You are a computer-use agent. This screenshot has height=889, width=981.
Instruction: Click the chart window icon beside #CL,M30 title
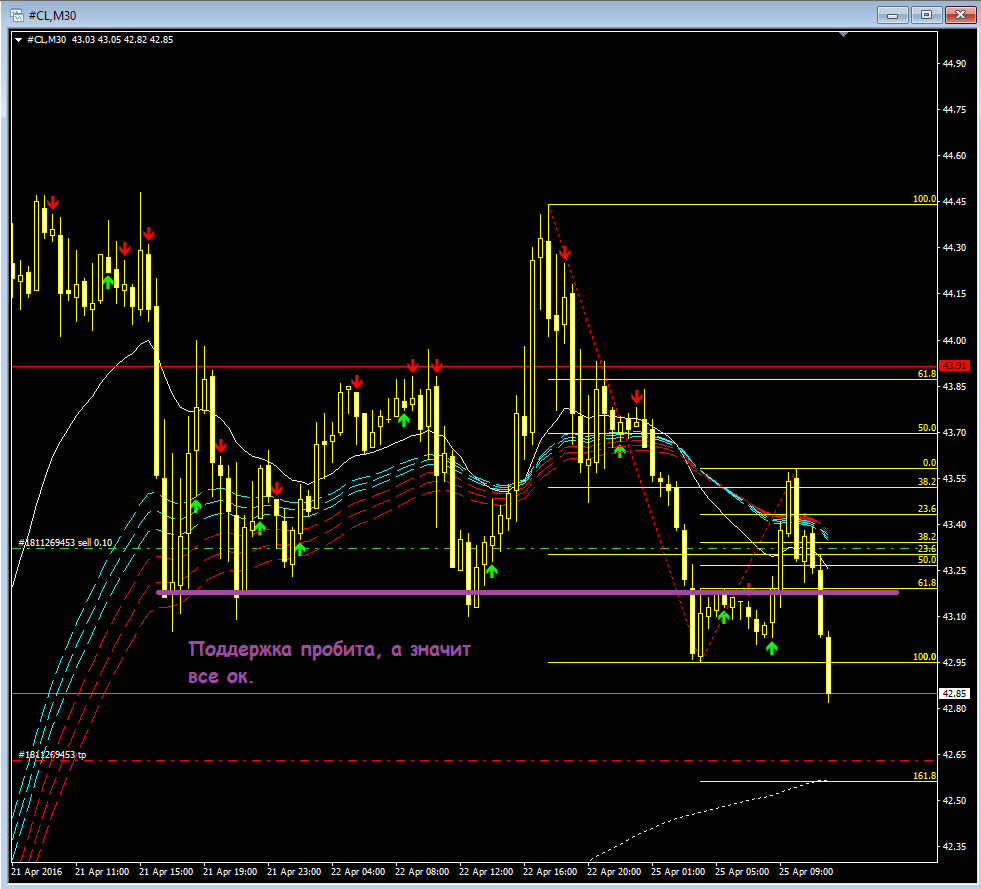tap(16, 15)
